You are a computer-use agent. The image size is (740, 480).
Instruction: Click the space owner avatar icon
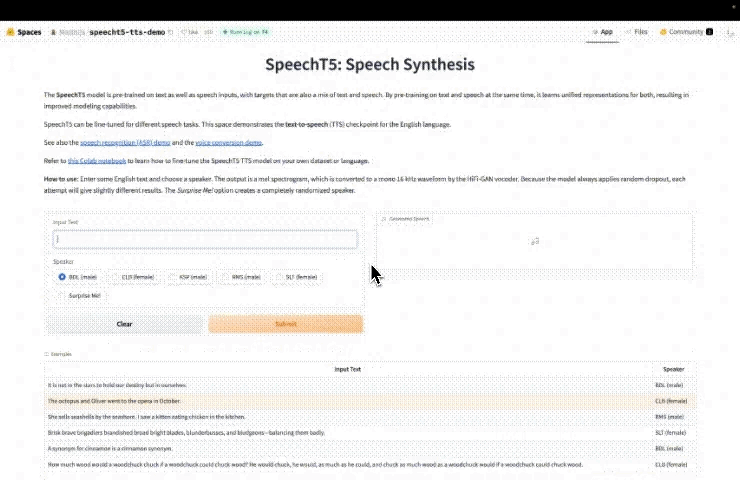pyautogui.click(x=53, y=32)
